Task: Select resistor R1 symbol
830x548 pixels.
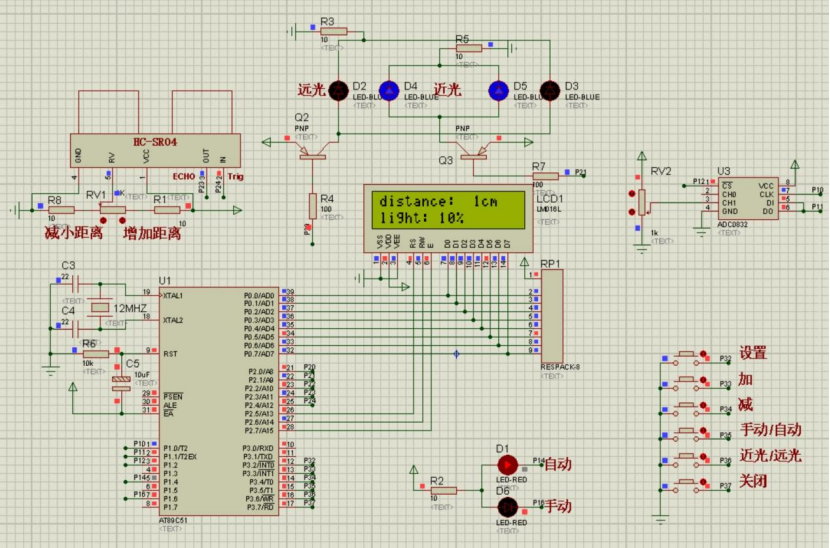Action: click(167, 210)
